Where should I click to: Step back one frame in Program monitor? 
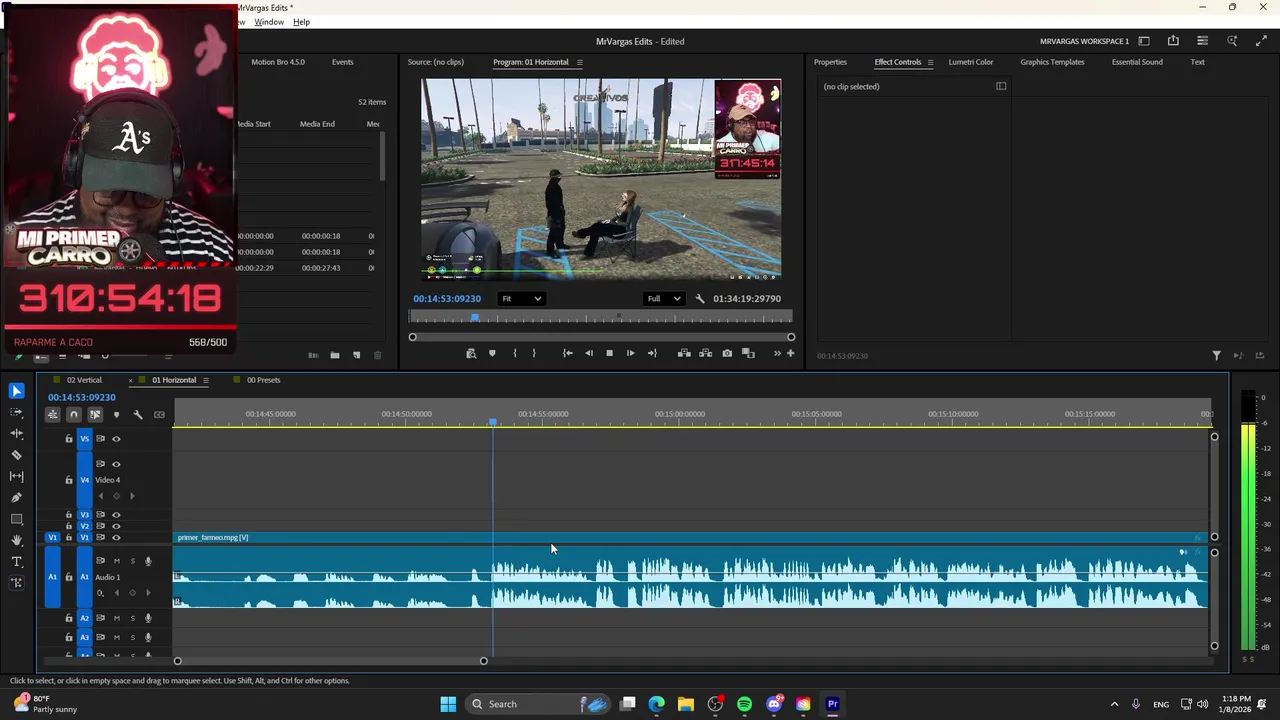588,353
